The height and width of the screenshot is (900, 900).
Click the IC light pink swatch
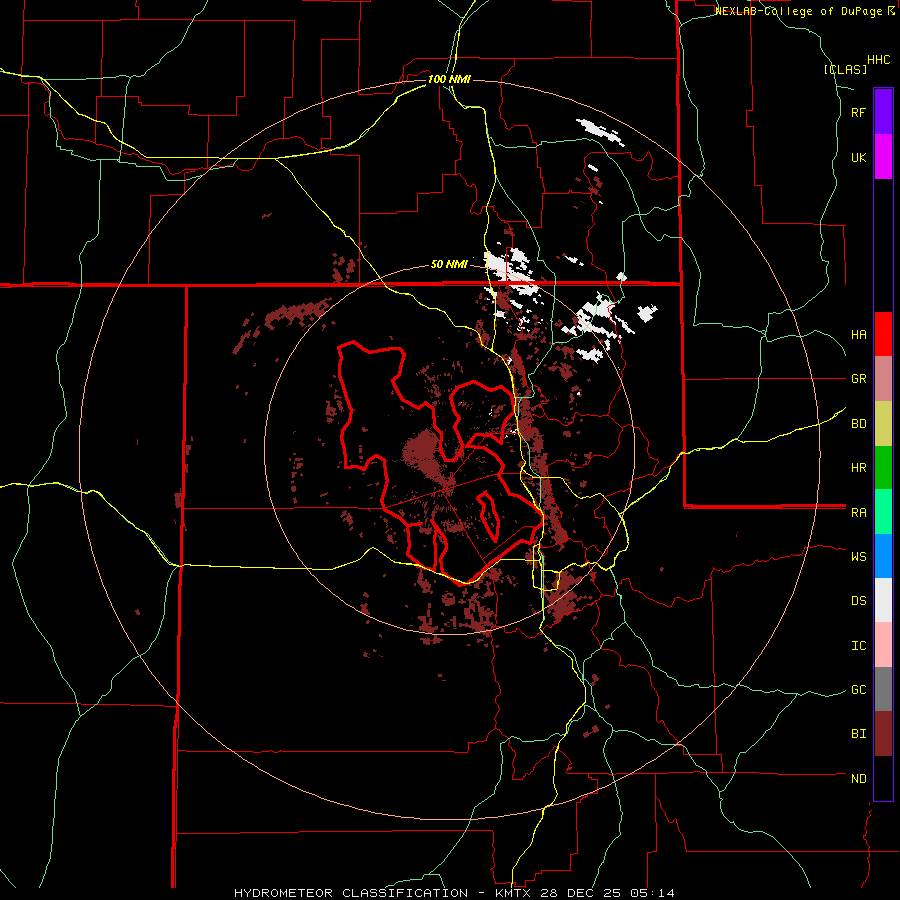click(883, 645)
